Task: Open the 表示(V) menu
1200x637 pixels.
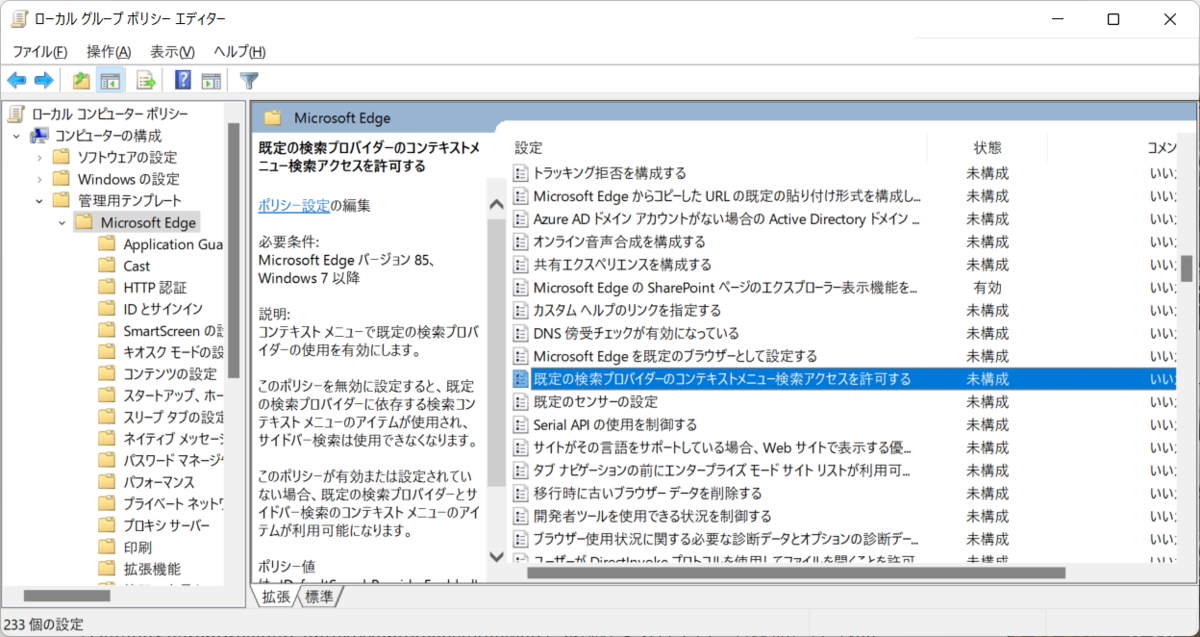Action: point(172,52)
